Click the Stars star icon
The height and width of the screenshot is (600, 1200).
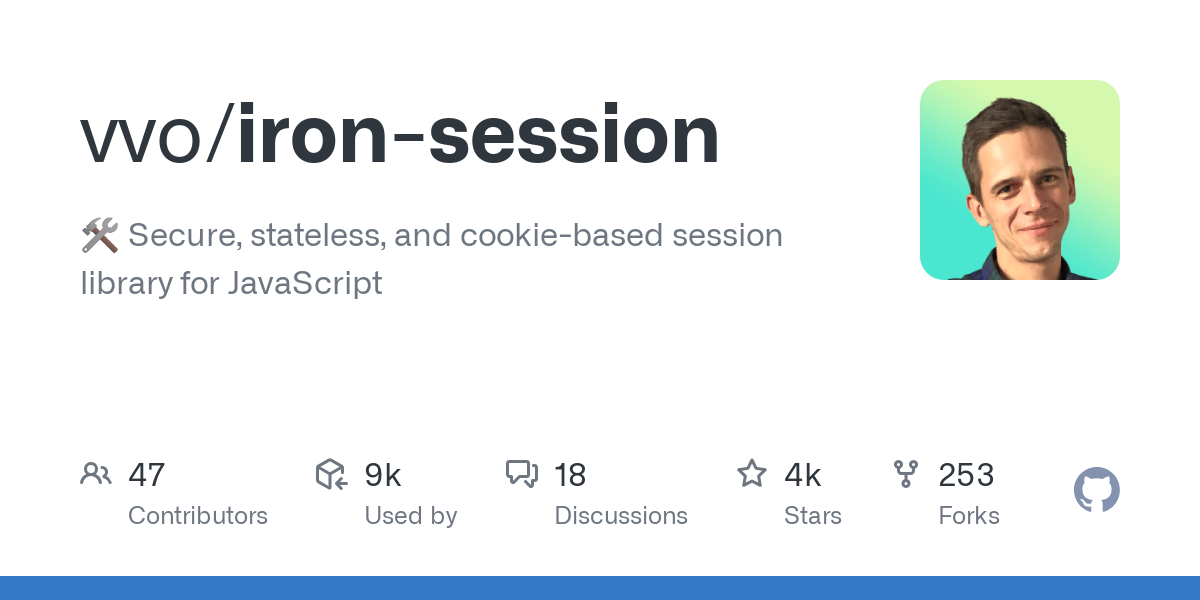click(x=751, y=474)
